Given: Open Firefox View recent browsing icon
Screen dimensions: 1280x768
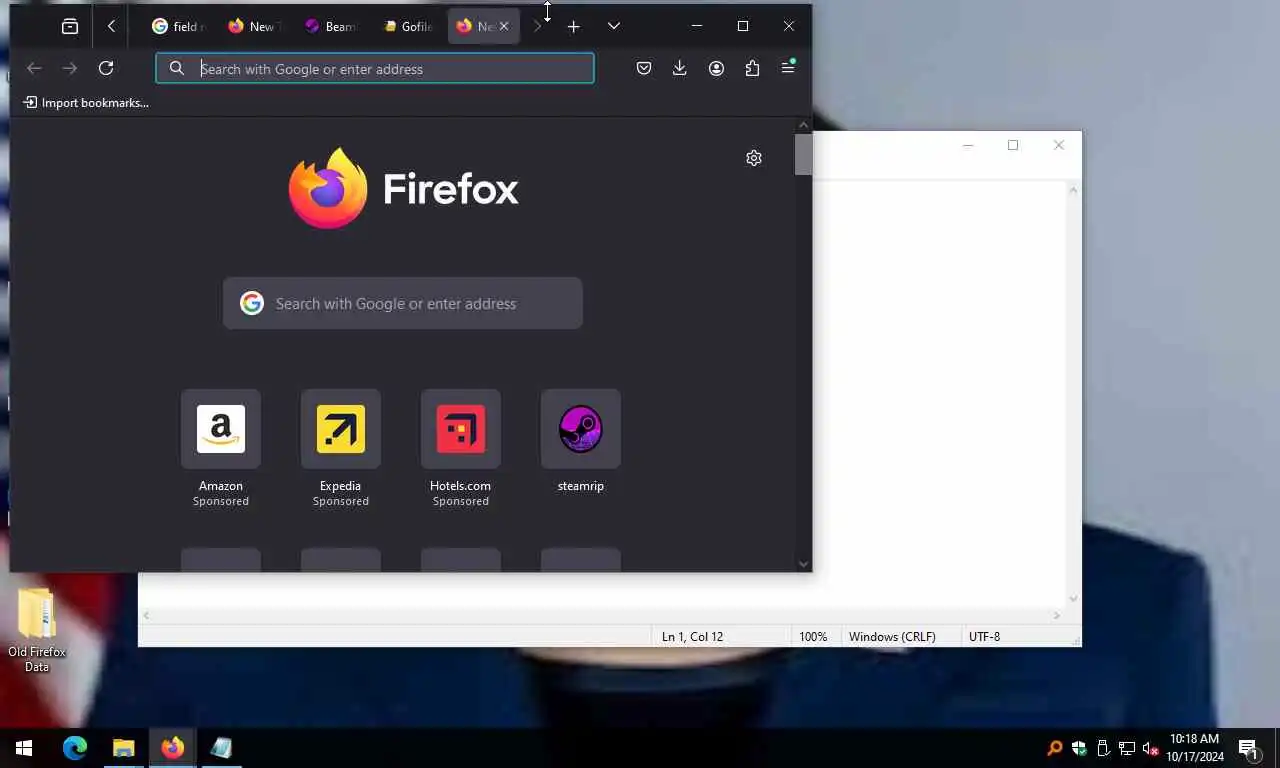Looking at the screenshot, I should [x=70, y=27].
